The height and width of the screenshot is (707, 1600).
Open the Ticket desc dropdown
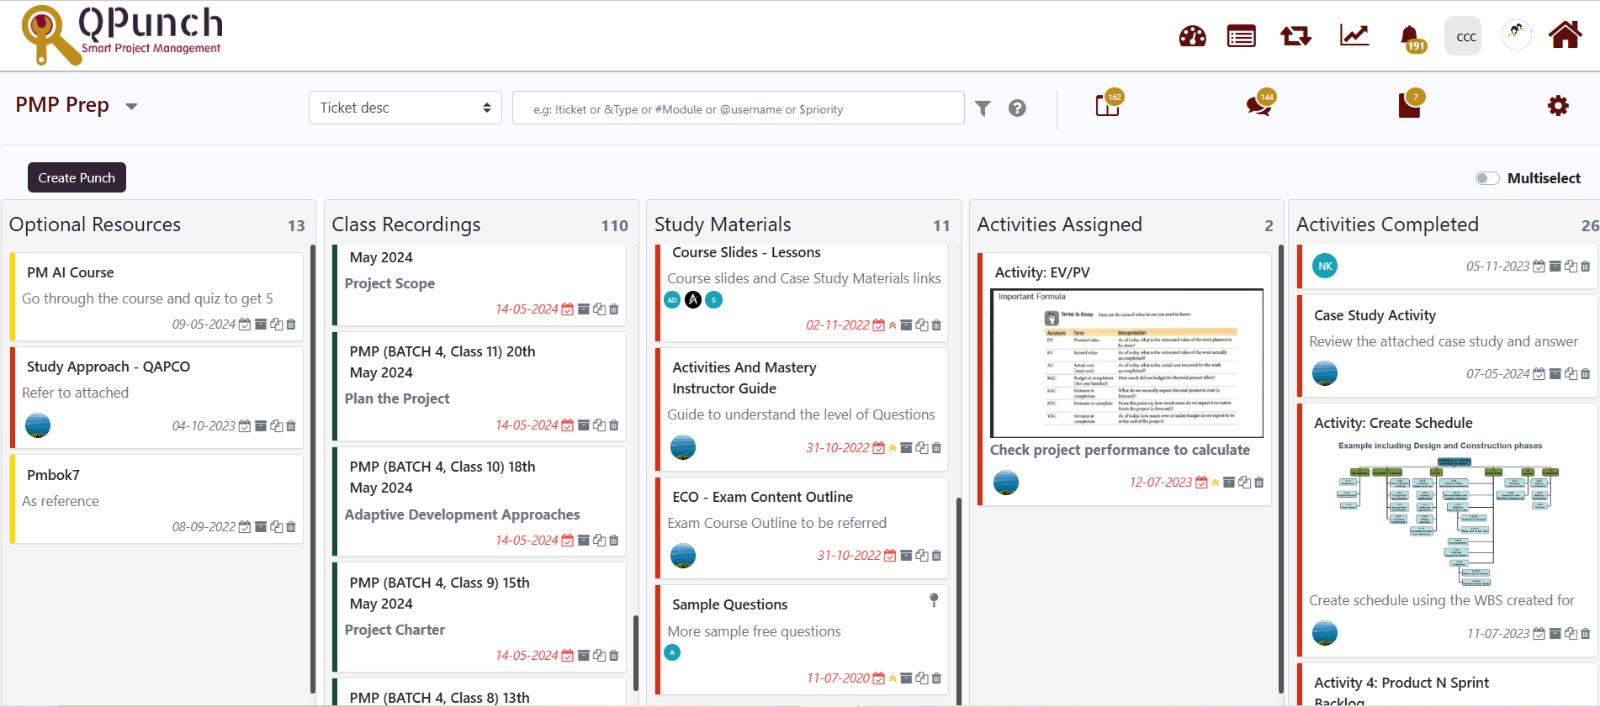404,108
